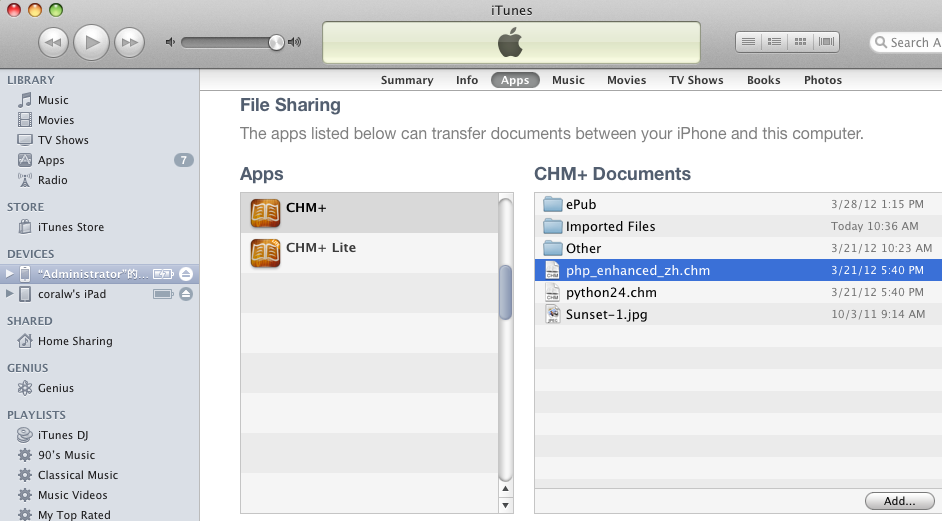The height and width of the screenshot is (521, 942).
Task: Eject coralw's iPad
Action: [186, 294]
